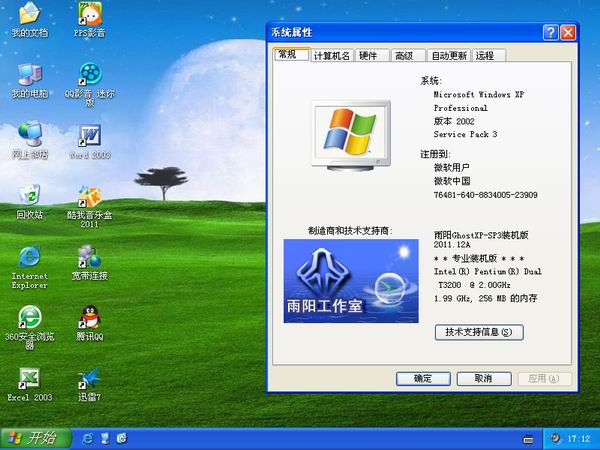Close the 系统属性 dialog with the X
Viewport: 600px width, 450px height.
[x=568, y=33]
